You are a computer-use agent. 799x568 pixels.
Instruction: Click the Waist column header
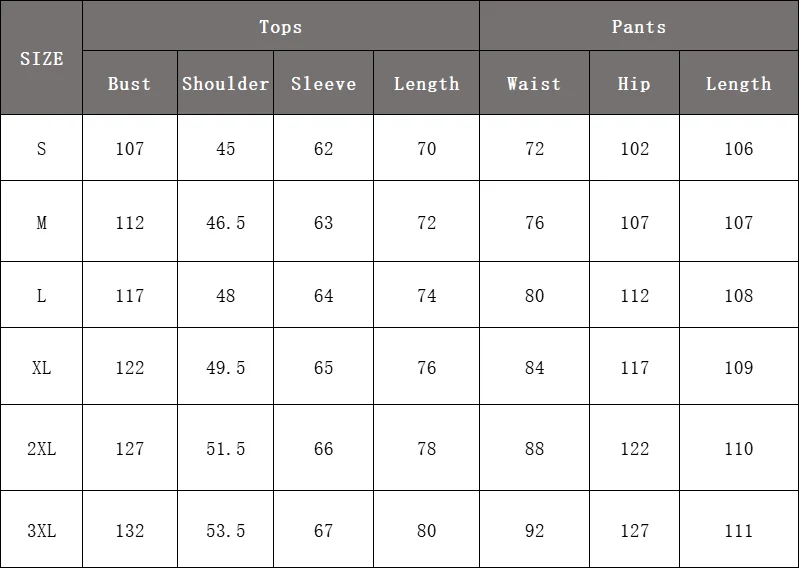click(534, 84)
